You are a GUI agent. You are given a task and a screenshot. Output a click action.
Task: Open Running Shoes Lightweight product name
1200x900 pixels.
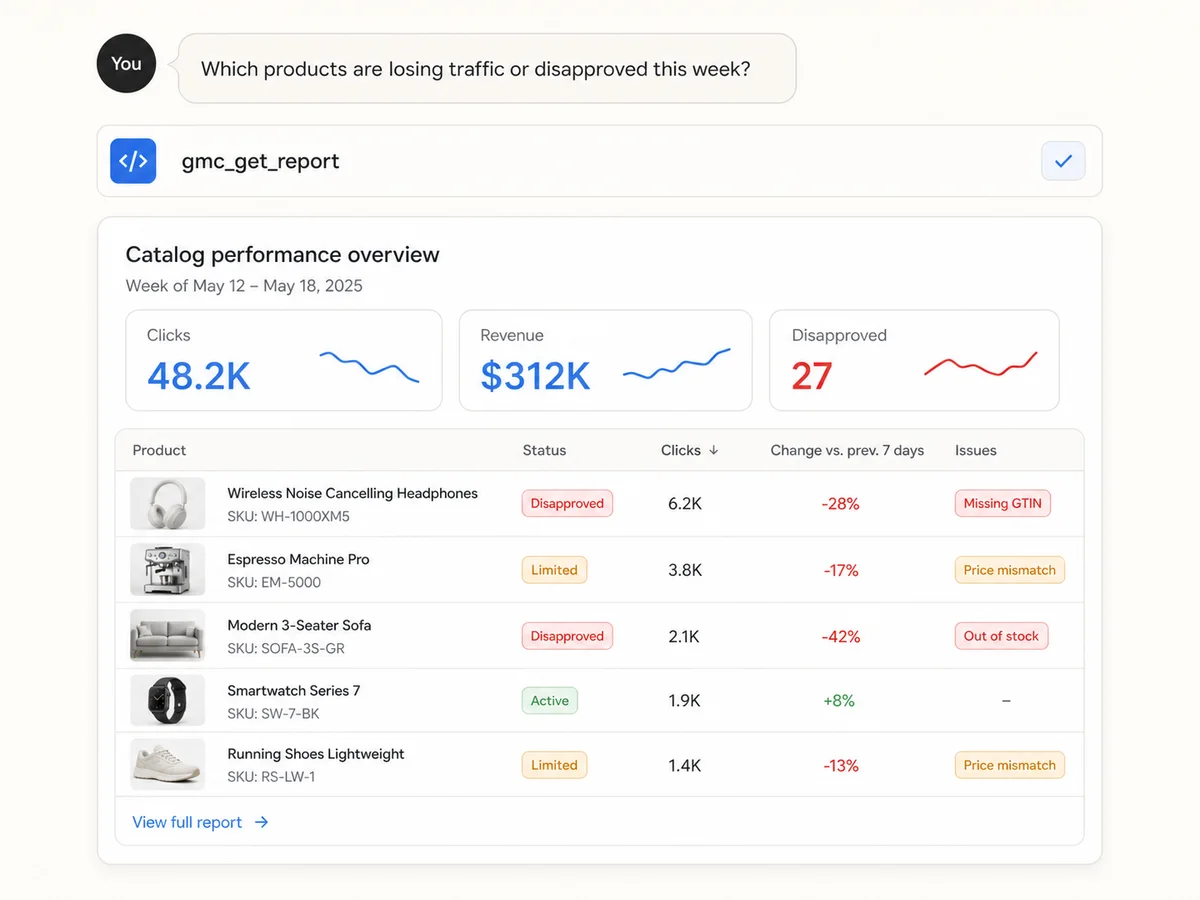pyautogui.click(x=316, y=754)
